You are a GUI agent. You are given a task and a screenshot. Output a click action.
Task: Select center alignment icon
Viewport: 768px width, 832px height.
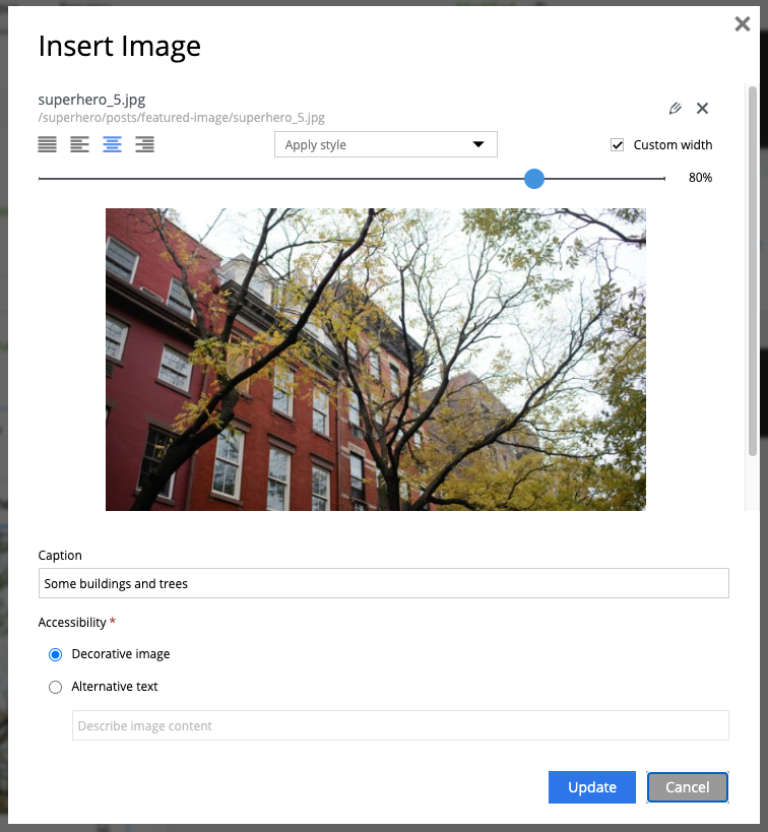point(112,144)
